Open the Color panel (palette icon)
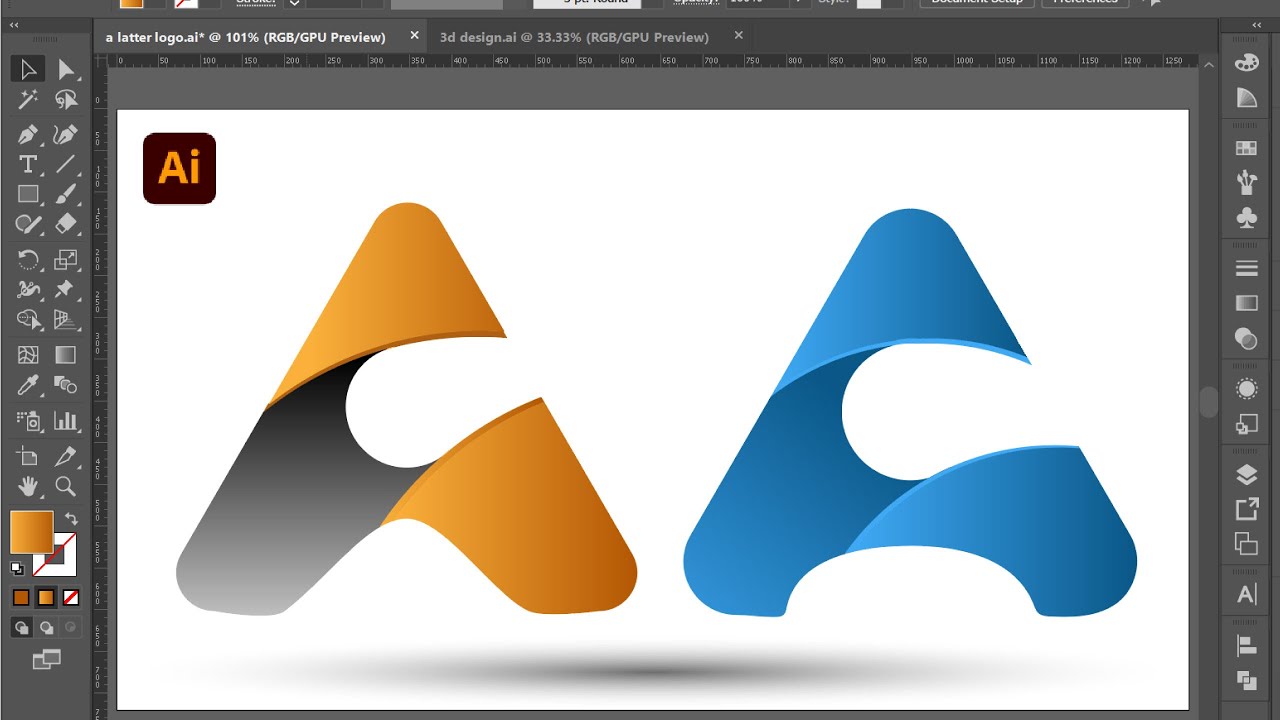 click(1247, 63)
